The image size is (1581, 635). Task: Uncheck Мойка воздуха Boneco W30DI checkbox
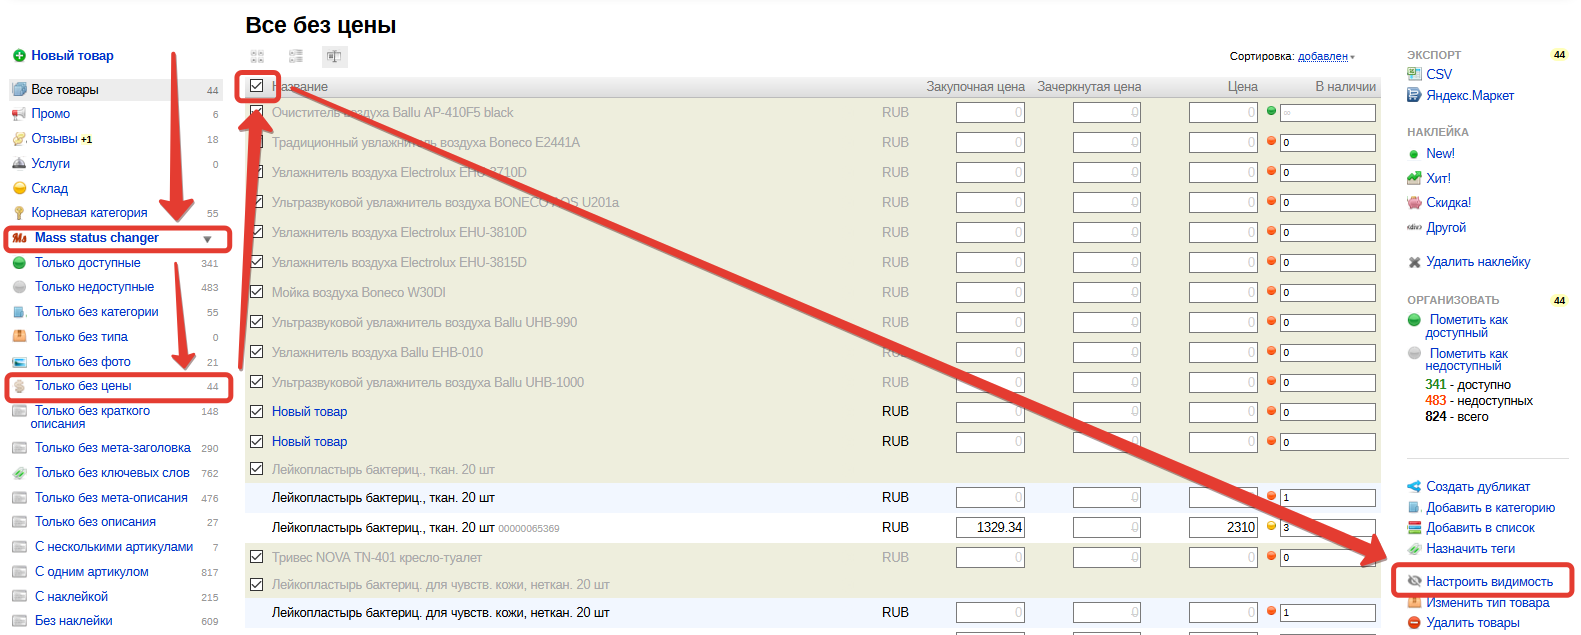(257, 292)
